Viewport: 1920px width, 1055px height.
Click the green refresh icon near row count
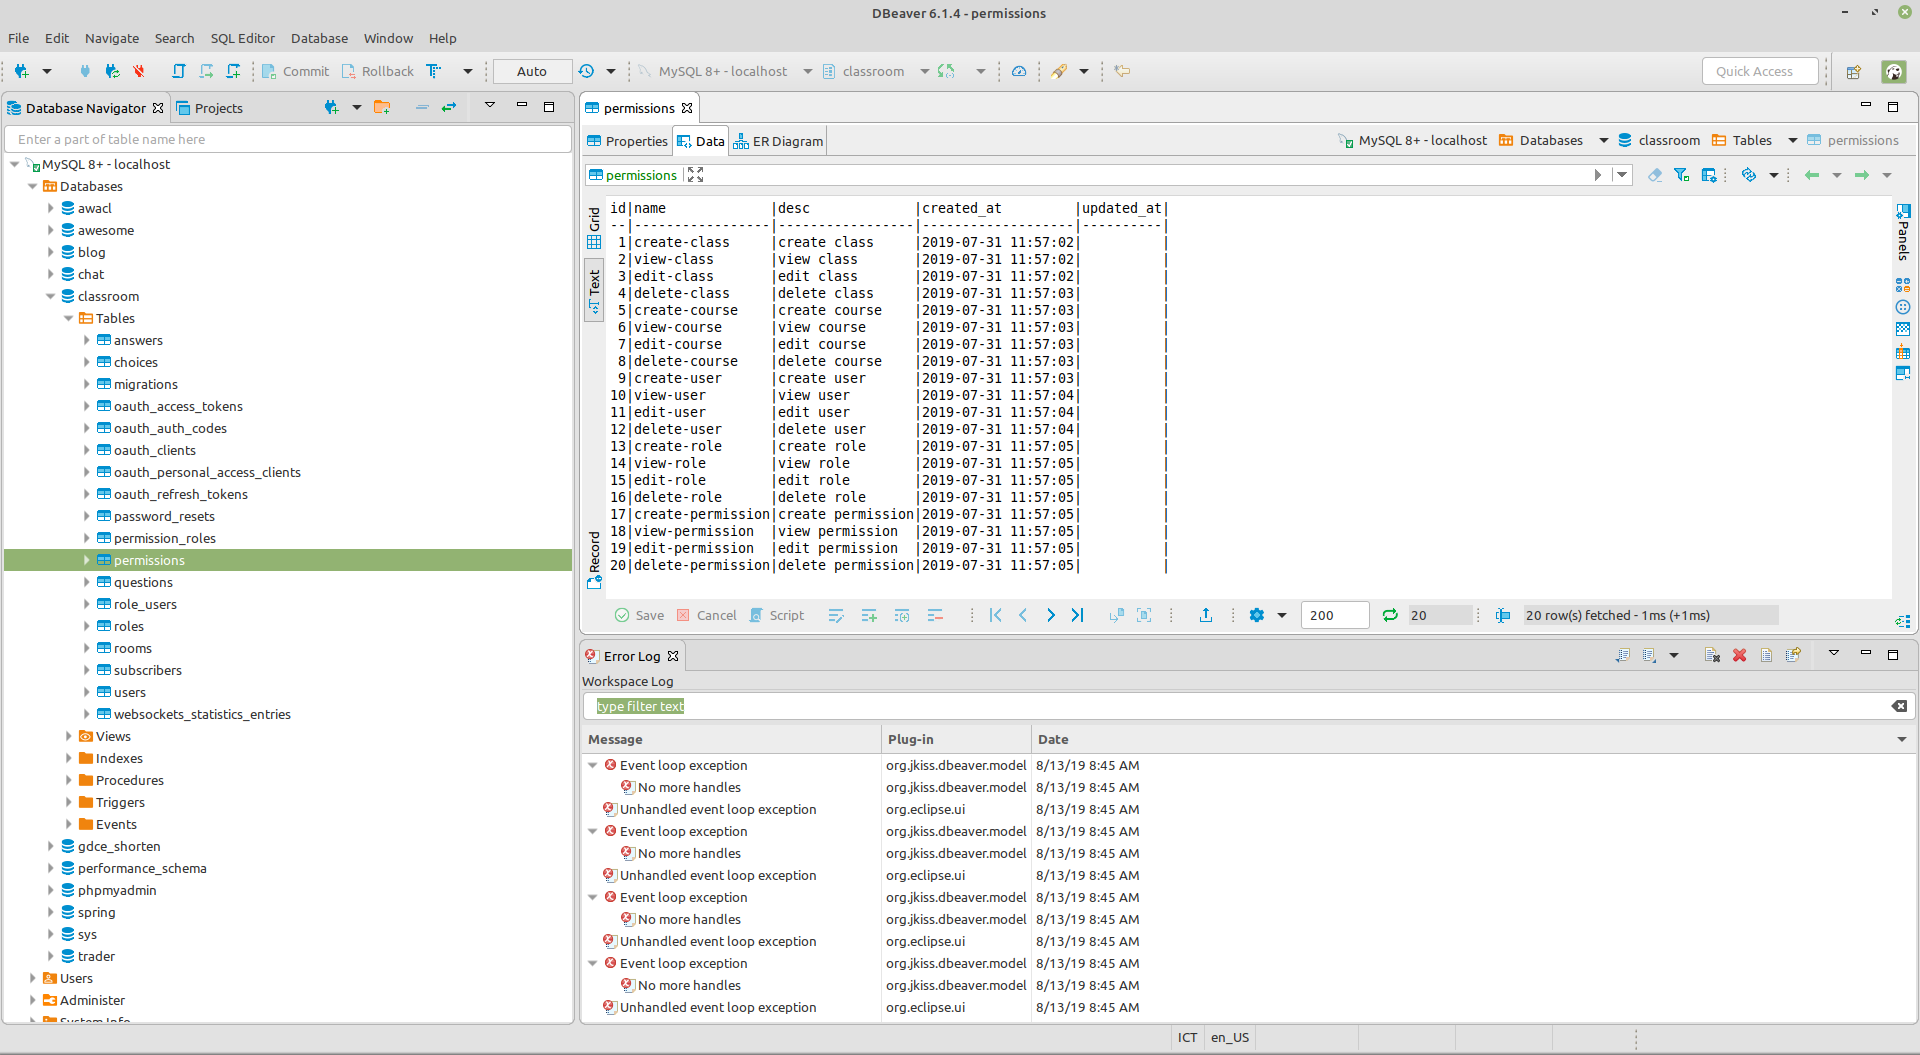click(x=1390, y=615)
